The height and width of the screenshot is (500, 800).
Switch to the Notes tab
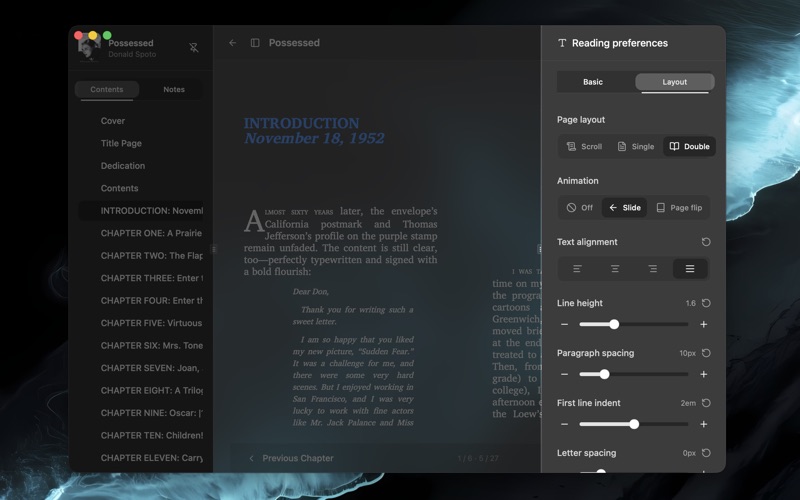point(174,89)
